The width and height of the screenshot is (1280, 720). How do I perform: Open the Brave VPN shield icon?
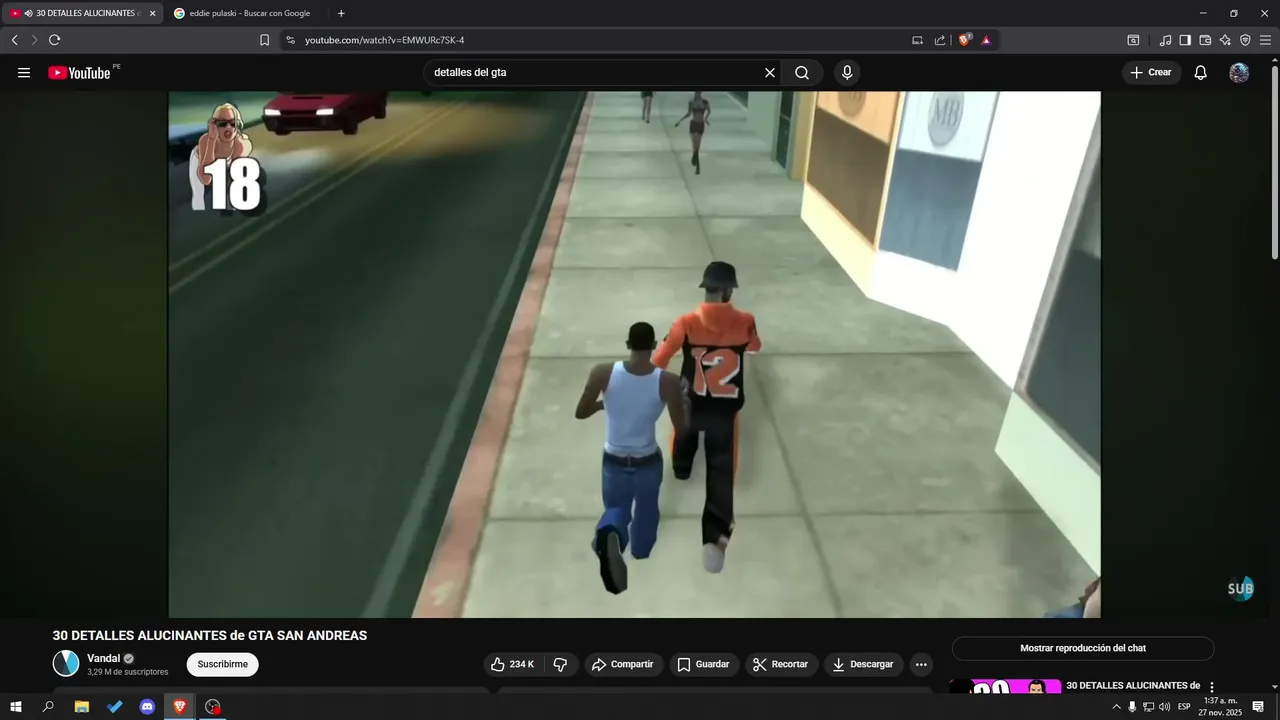click(x=1245, y=40)
